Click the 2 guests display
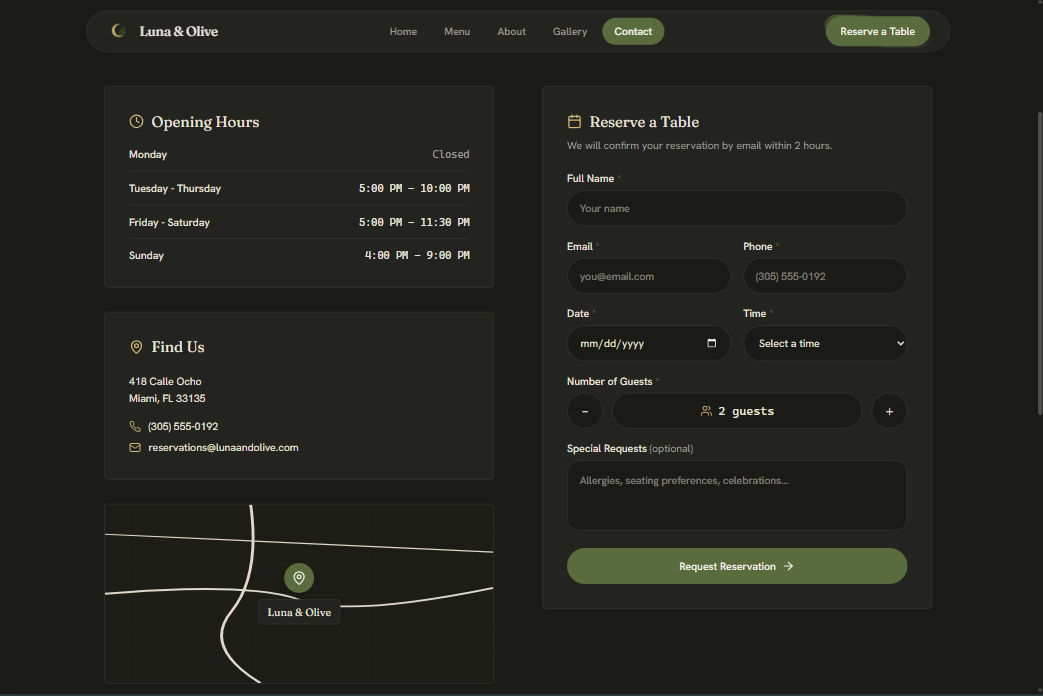Screen dimensions: 1043x696 737,411
